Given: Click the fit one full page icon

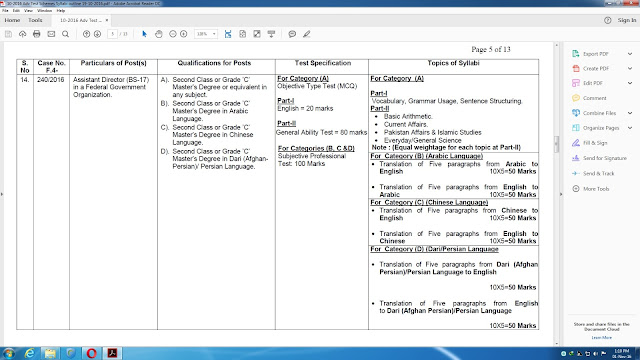Looking at the screenshot, I should click(x=242, y=34).
